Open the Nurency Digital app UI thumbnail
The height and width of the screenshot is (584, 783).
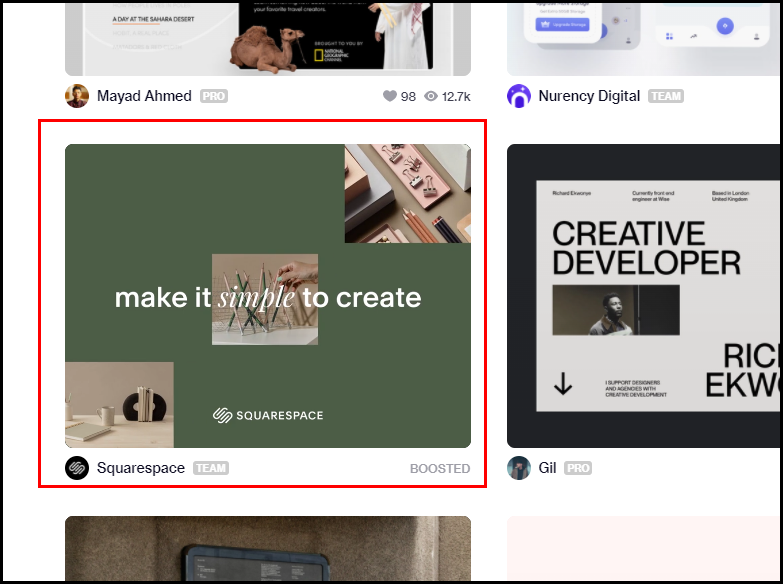643,38
